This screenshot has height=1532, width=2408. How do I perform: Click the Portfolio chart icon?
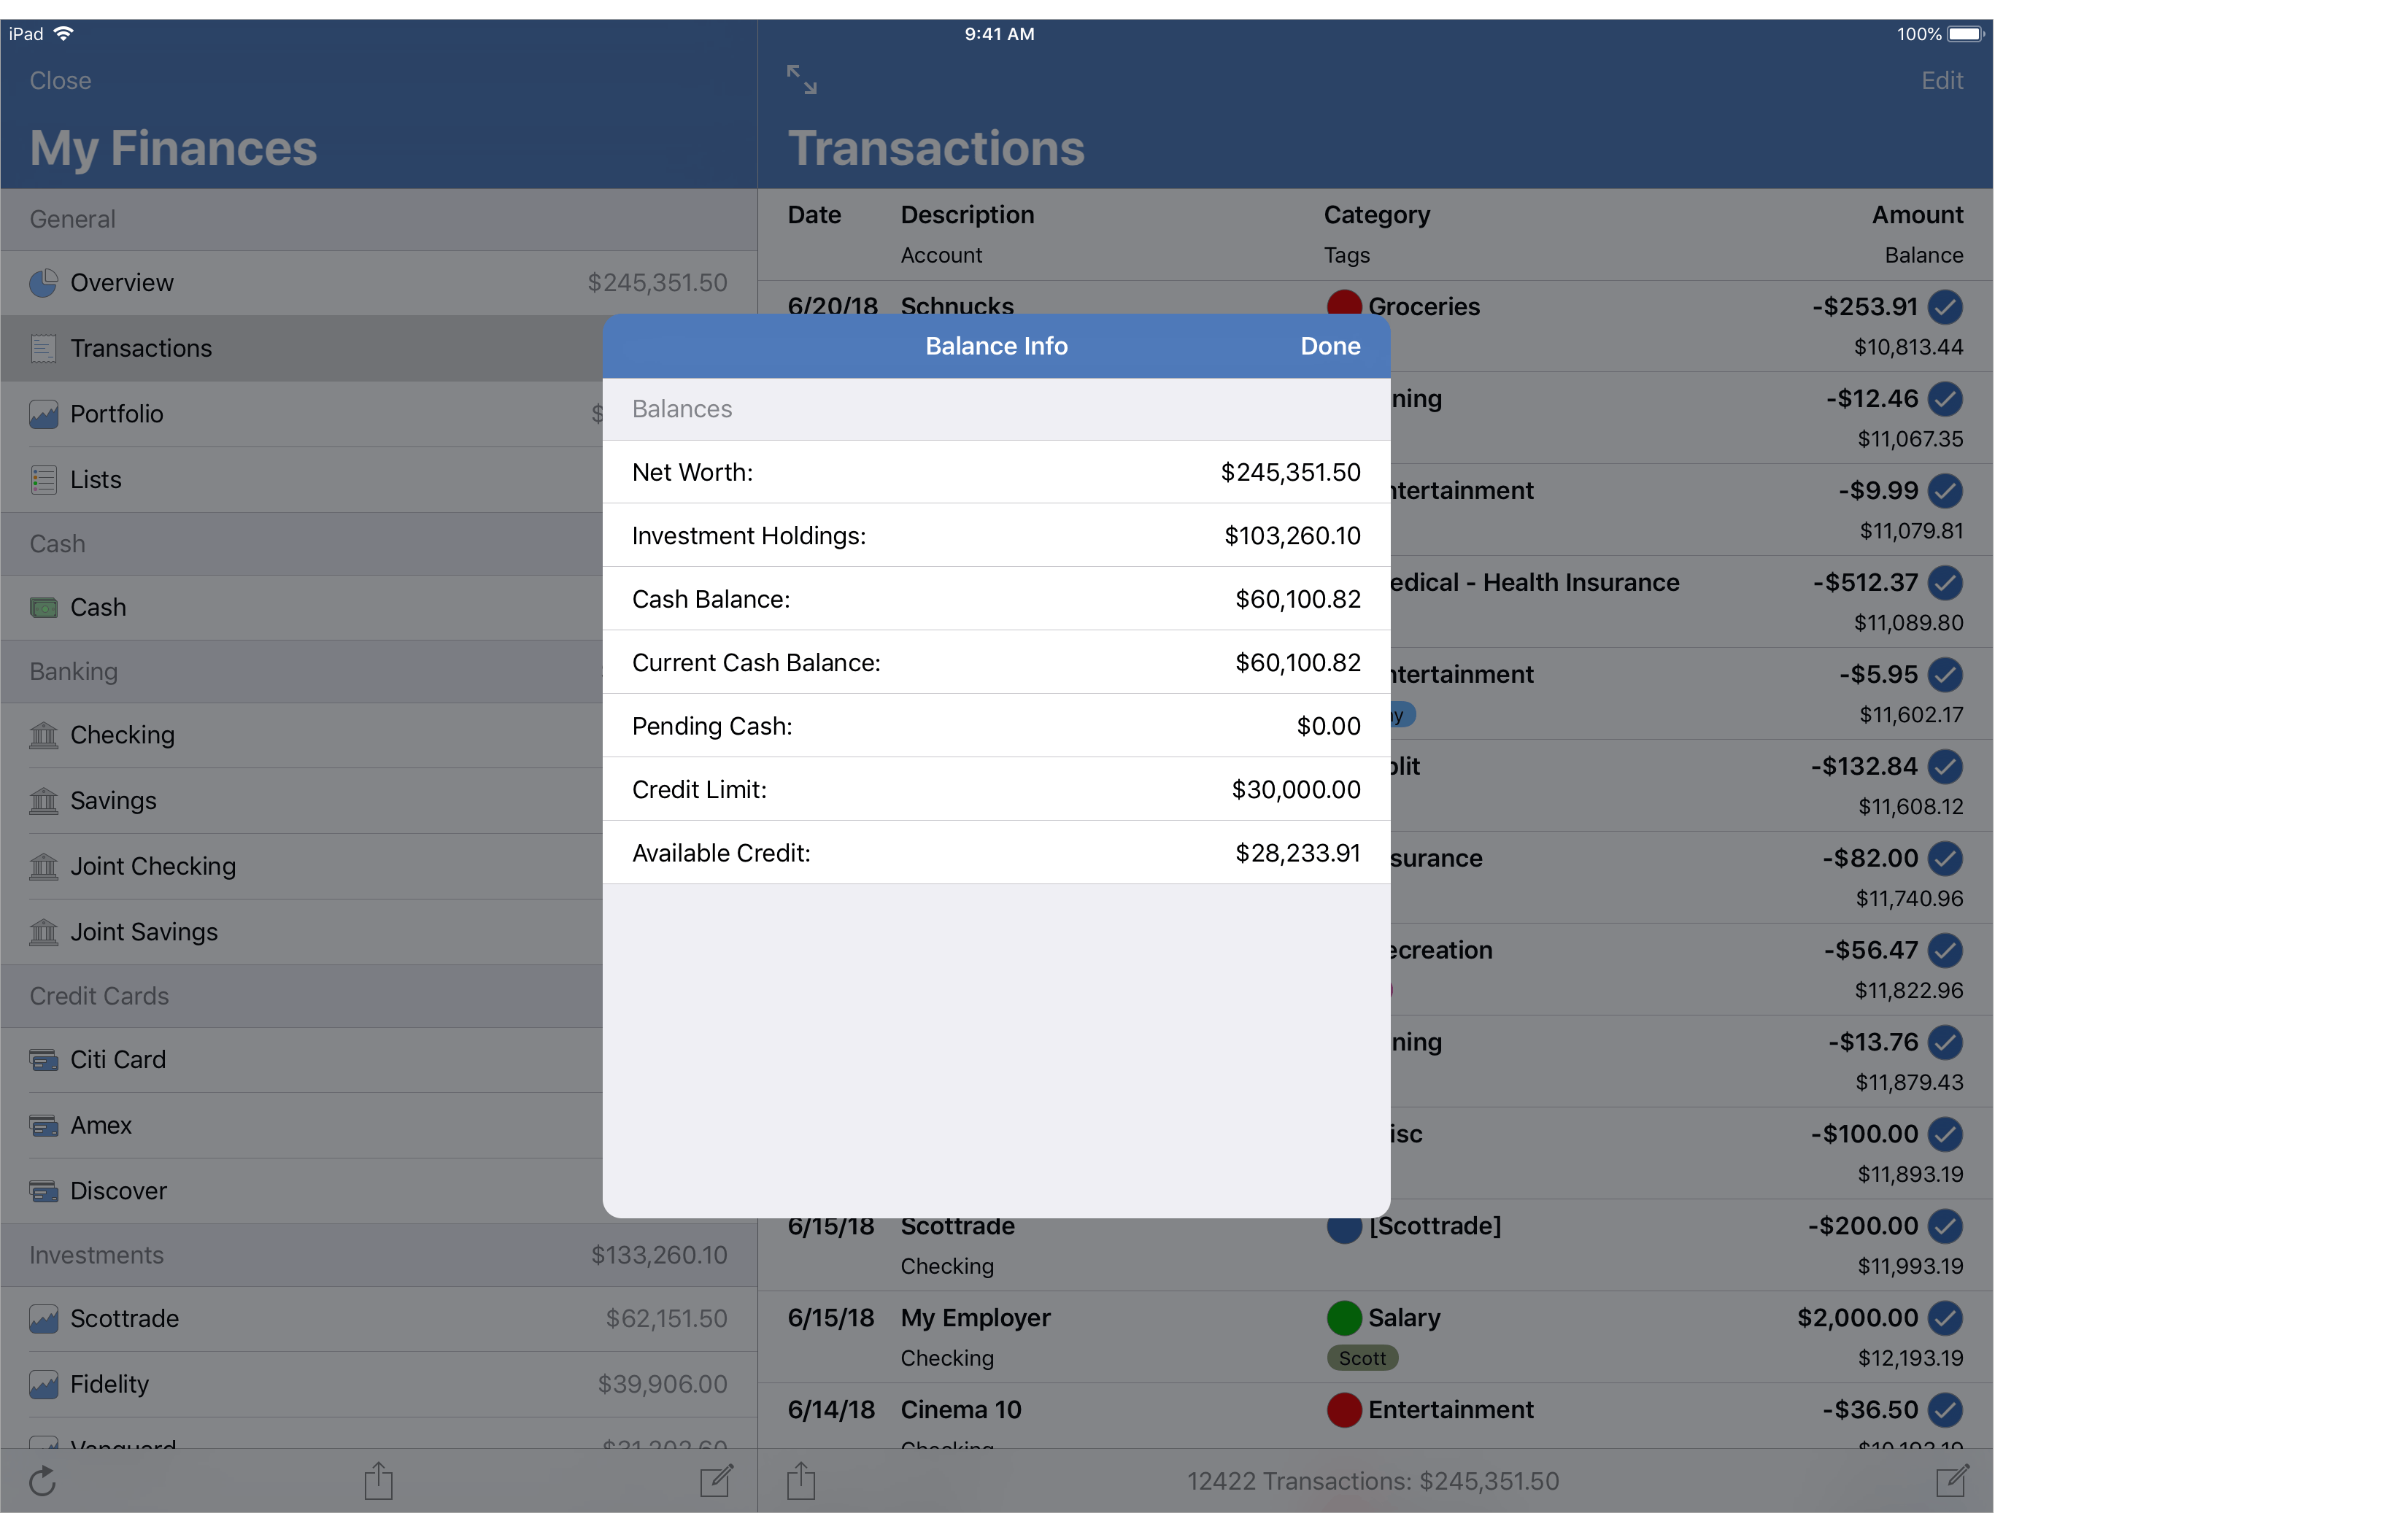(43, 414)
